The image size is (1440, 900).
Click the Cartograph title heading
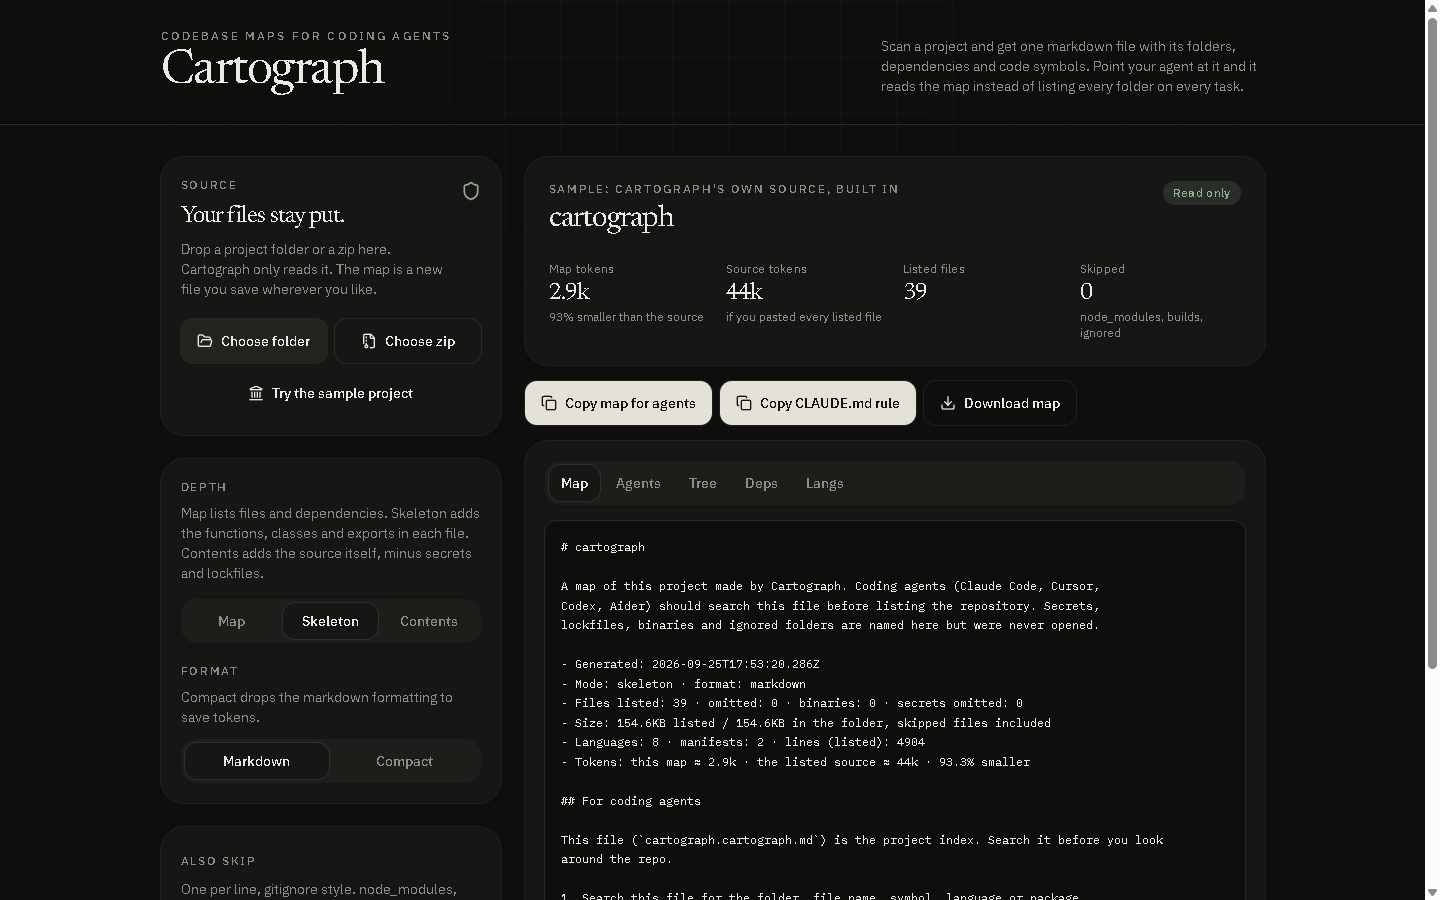tap(273, 68)
